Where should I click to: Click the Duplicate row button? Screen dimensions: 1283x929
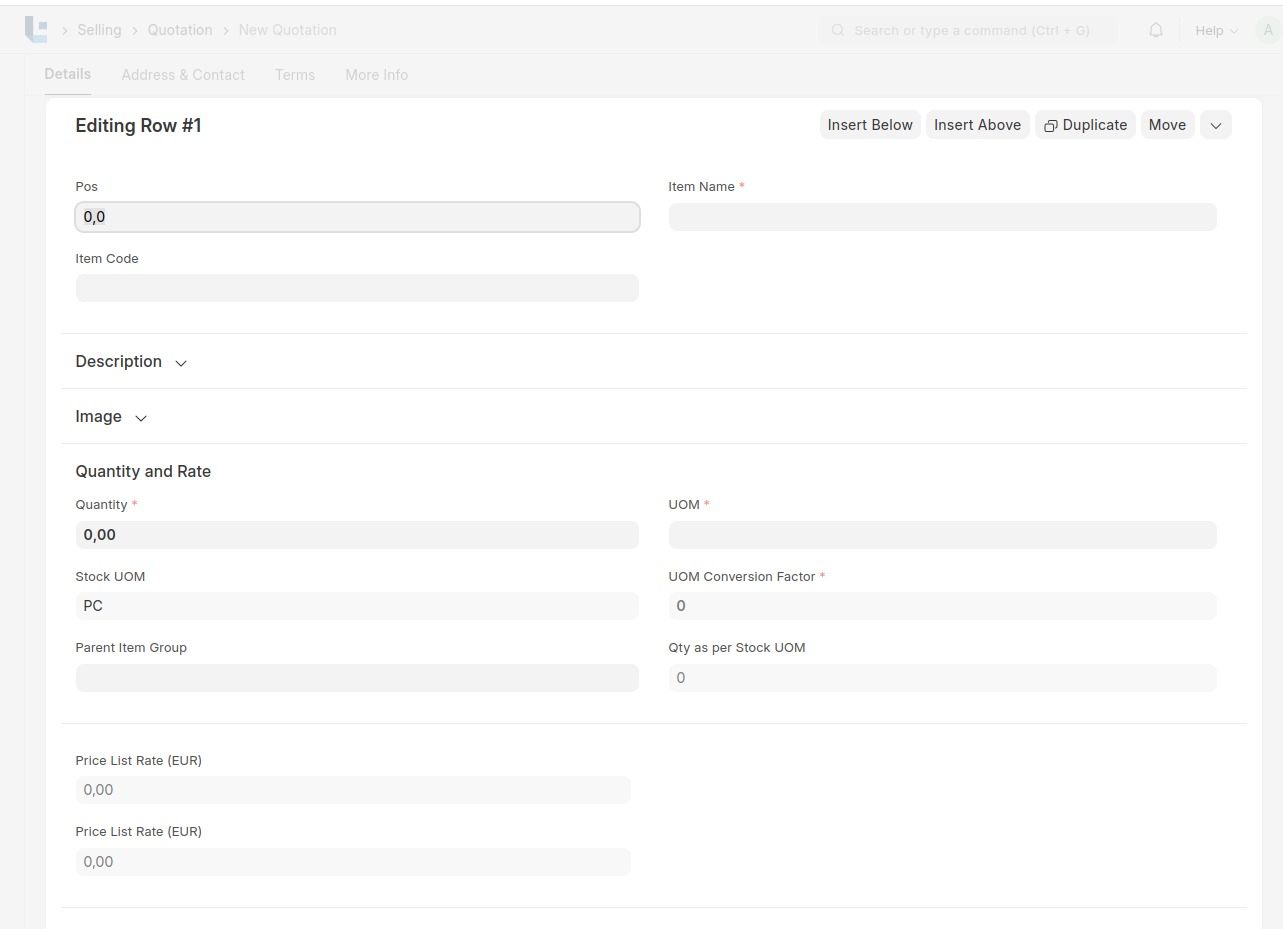[1085, 125]
